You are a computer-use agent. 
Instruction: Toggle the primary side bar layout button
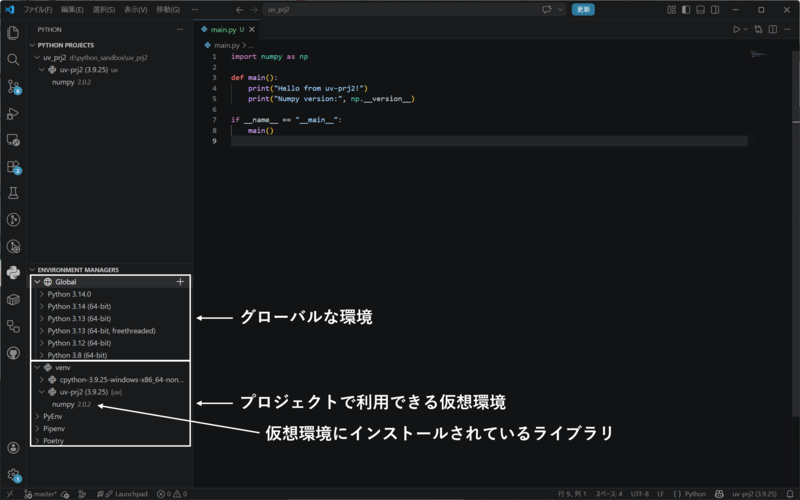point(686,10)
